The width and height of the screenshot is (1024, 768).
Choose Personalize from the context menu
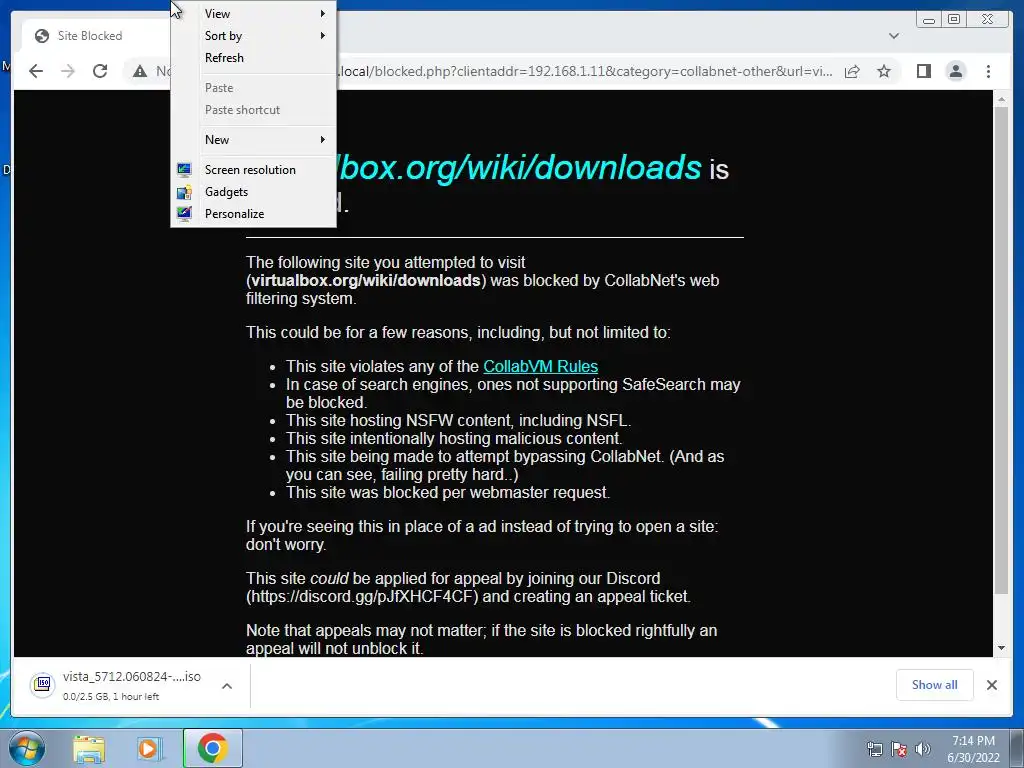pyautogui.click(x=253, y=214)
